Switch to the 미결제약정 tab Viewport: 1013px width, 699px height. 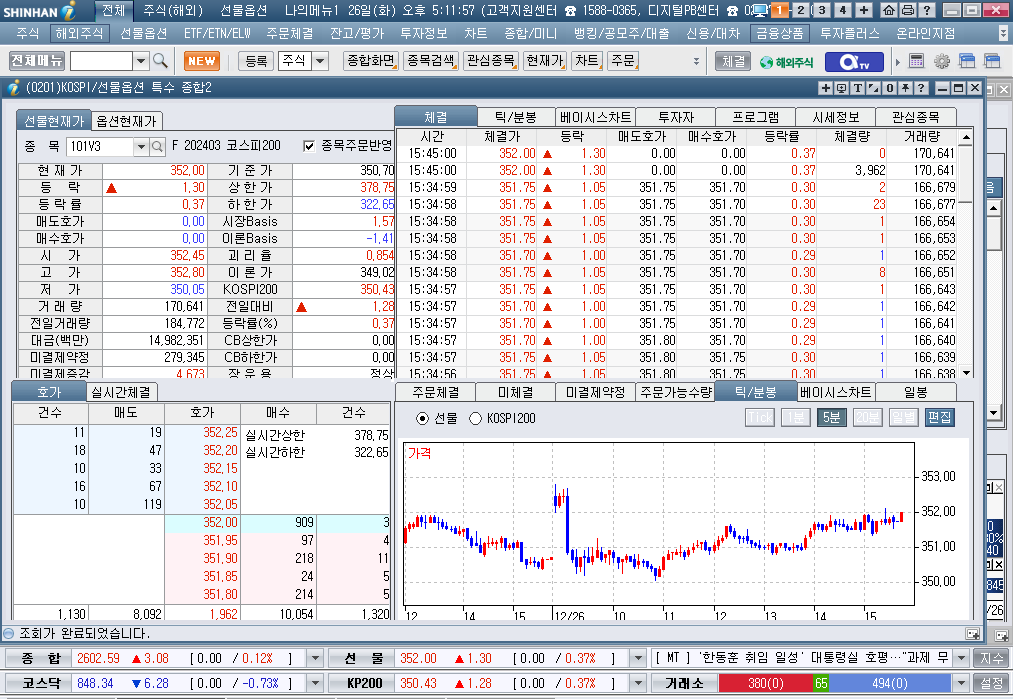pyautogui.click(x=595, y=392)
